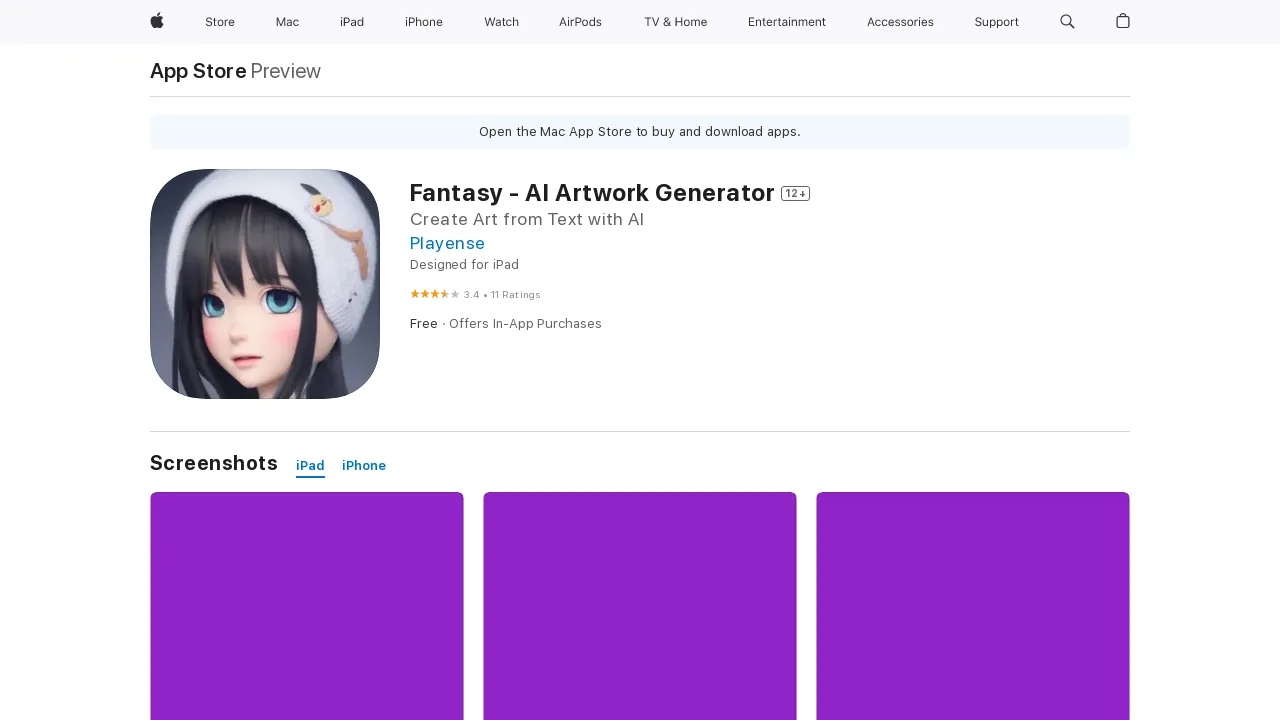The height and width of the screenshot is (720, 1280).
Task: Click 'Offers In-App Purchases' text
Action: (525, 324)
